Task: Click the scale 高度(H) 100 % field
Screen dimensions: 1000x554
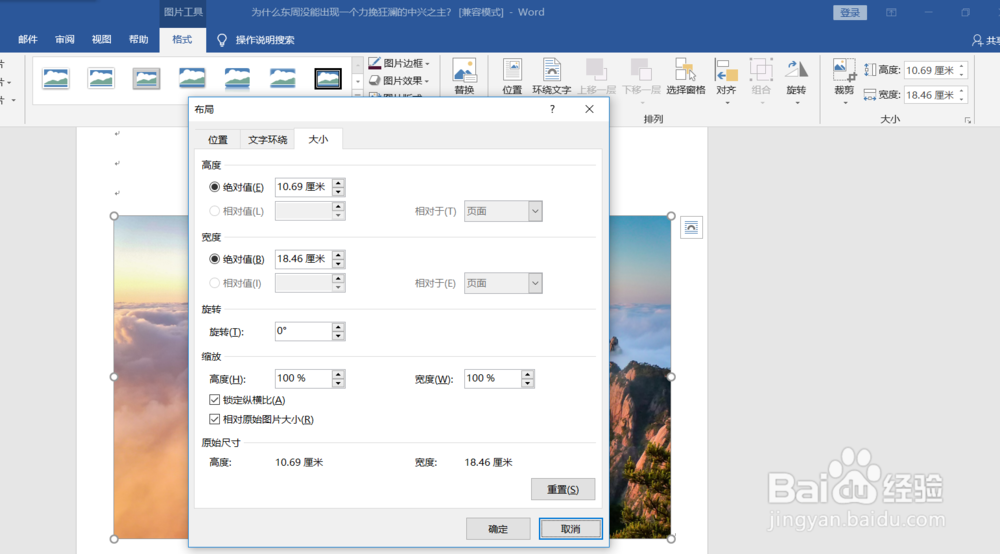Action: (304, 379)
